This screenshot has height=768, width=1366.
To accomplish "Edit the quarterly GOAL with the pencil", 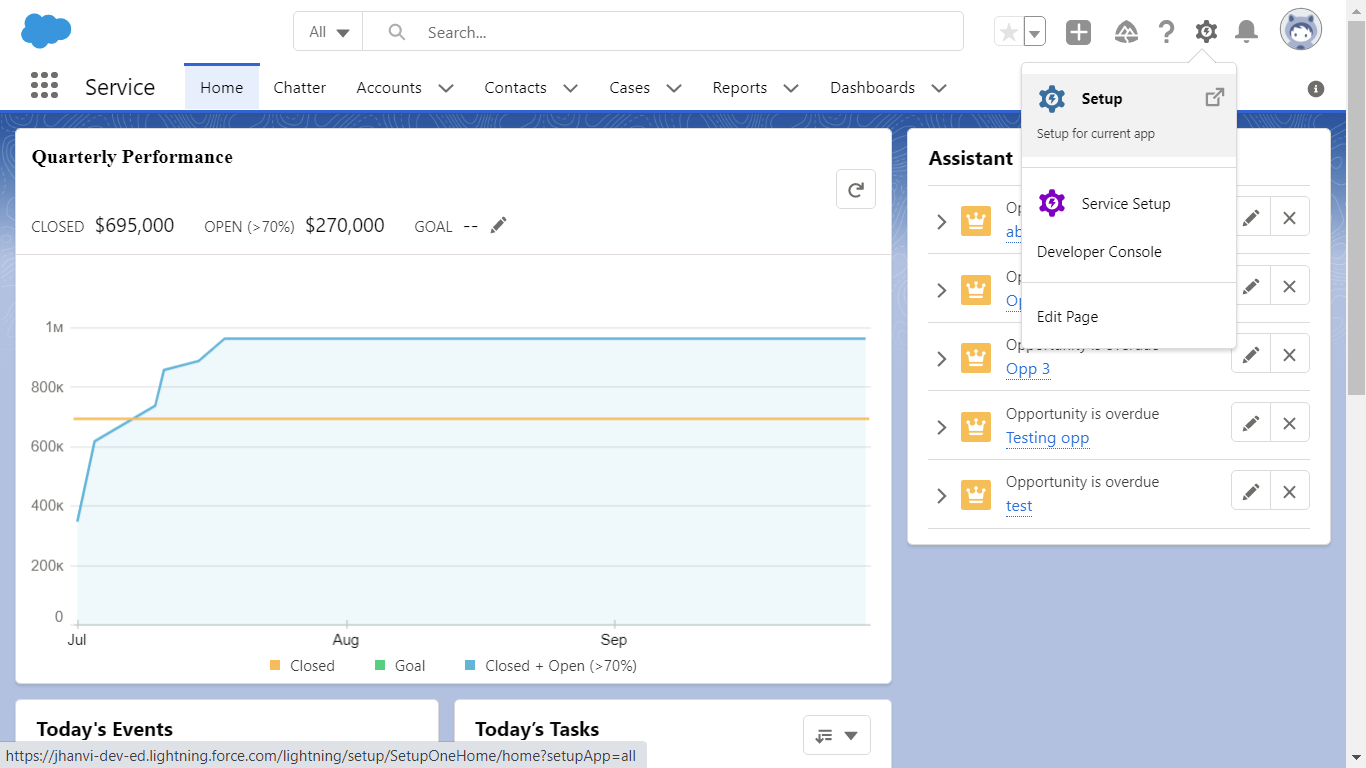I will (498, 225).
